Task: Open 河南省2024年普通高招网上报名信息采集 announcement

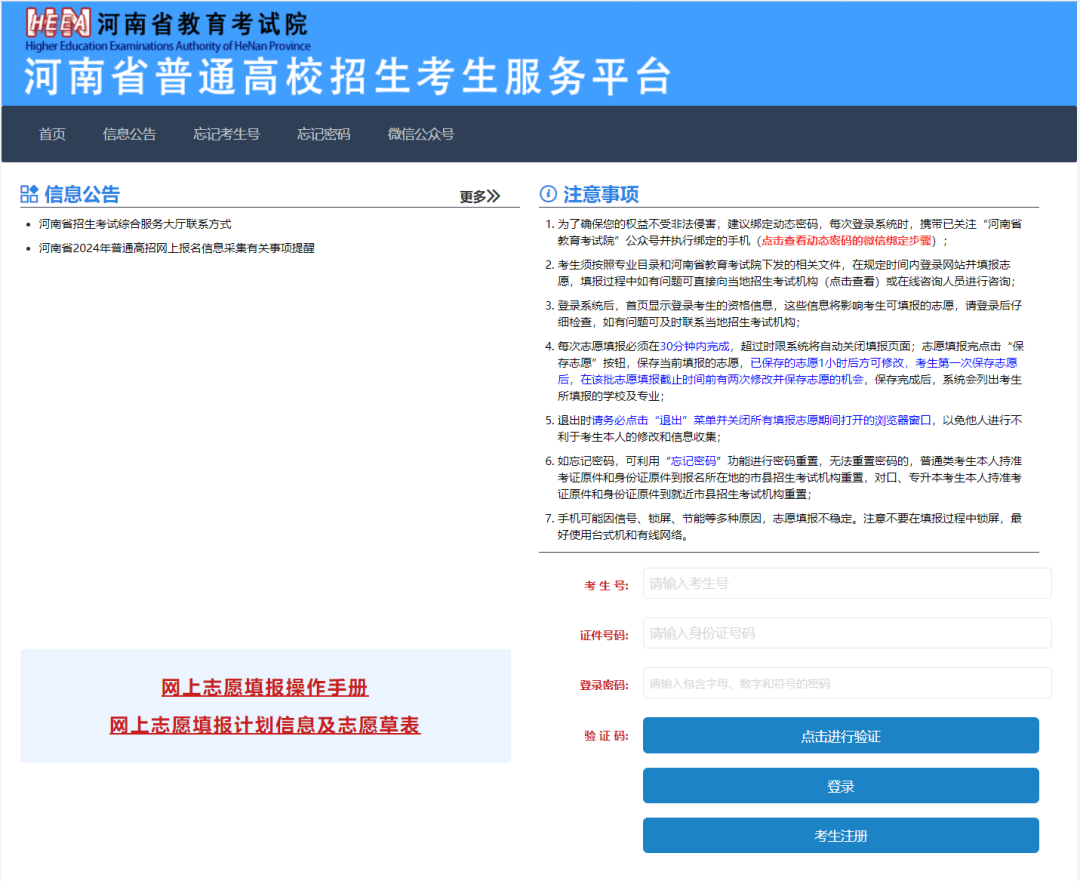Action: [x=176, y=248]
